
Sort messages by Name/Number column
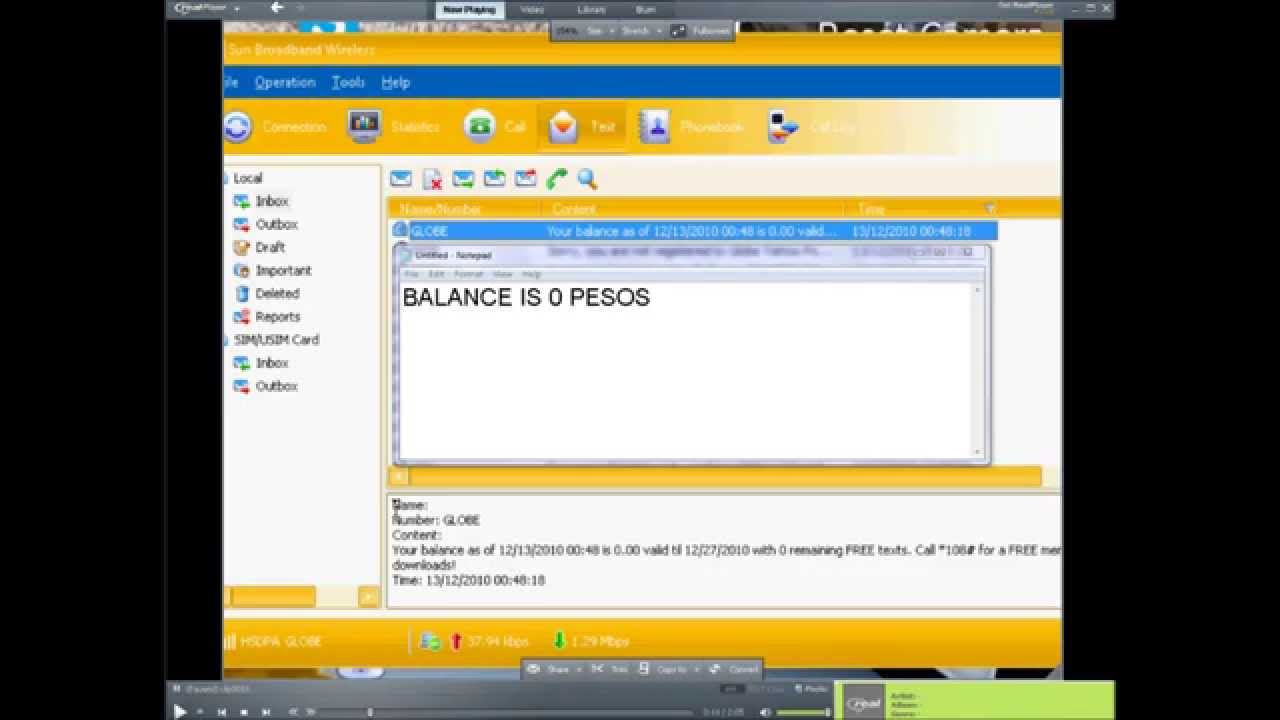(465, 209)
